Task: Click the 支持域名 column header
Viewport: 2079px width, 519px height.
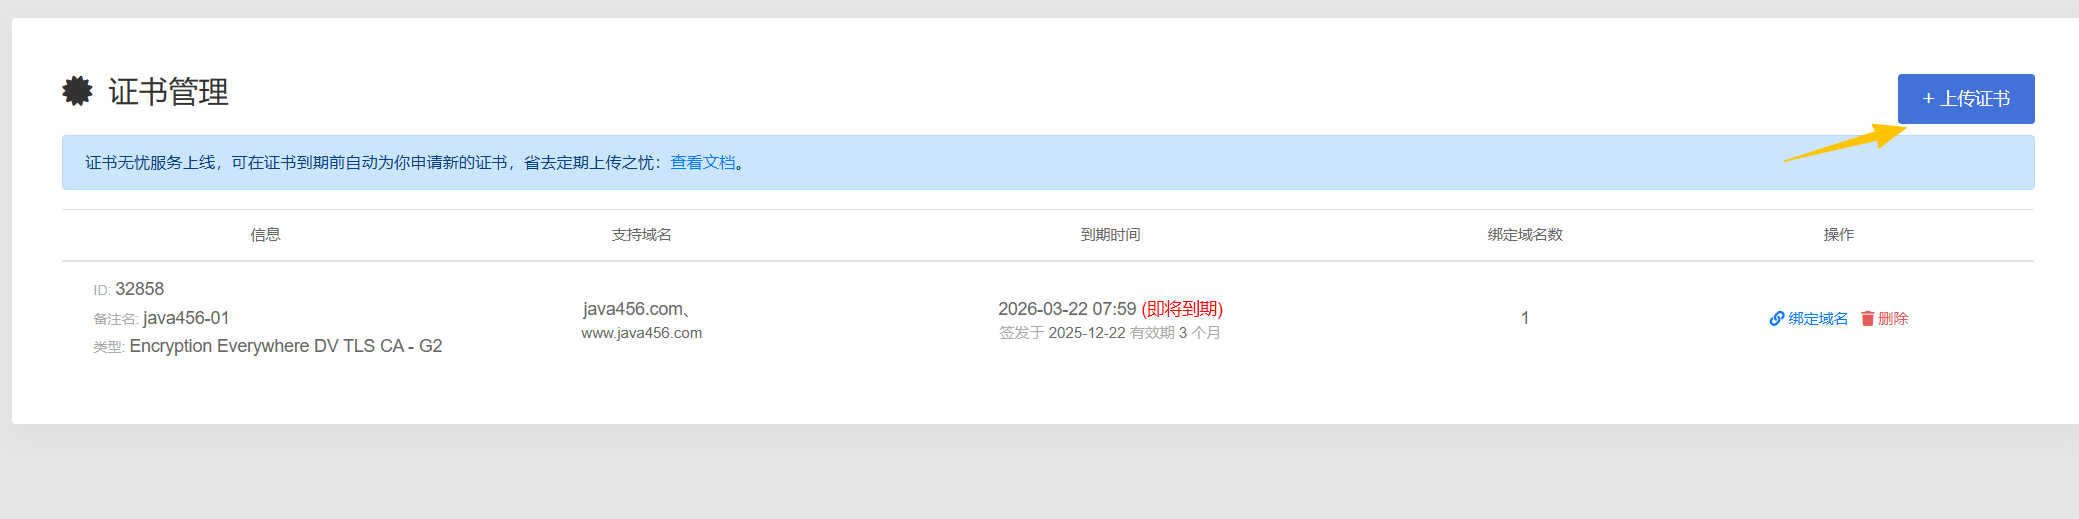Action: click(642, 235)
